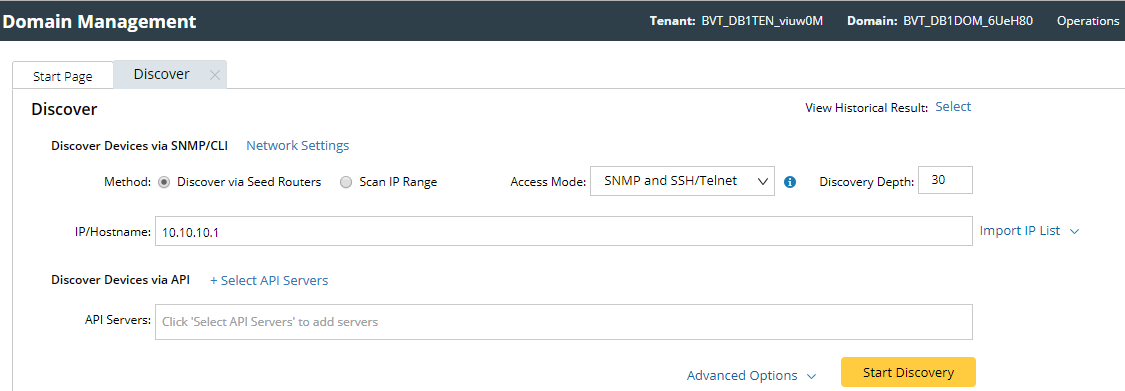Viewport: 1125px width, 391px height.
Task: Select the Scan IP Range radio button
Action: (x=346, y=182)
